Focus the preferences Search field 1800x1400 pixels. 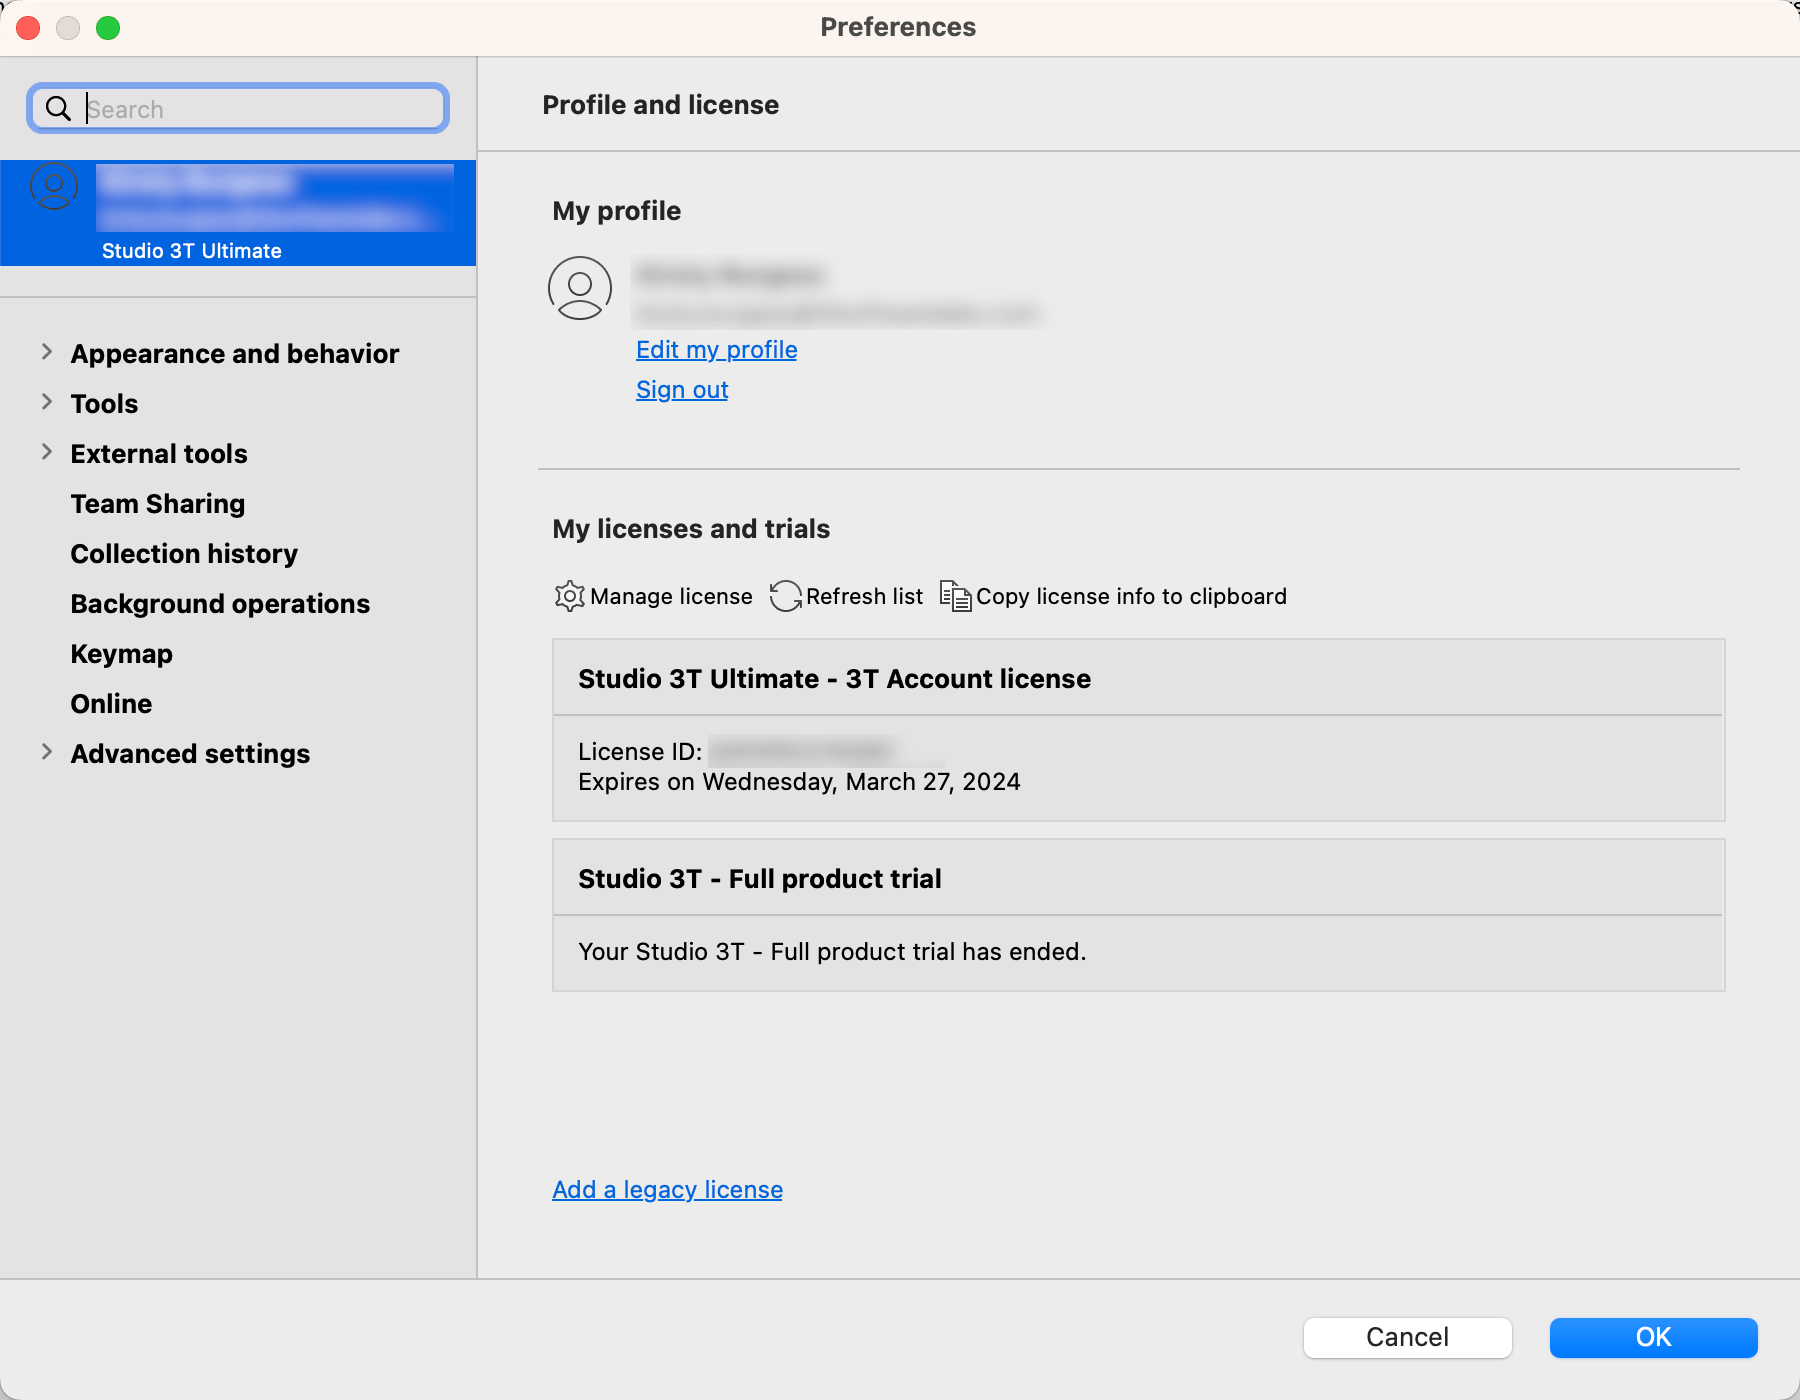[260, 109]
